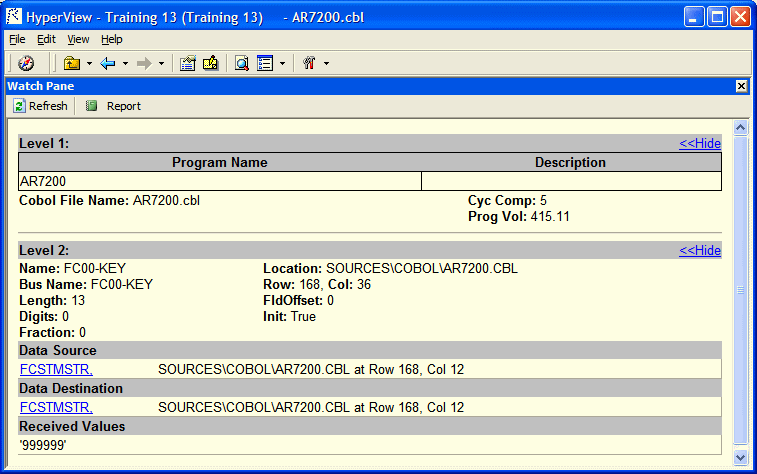
Task: Click the yellow locked-folder toolbar icon
Action: 210,63
